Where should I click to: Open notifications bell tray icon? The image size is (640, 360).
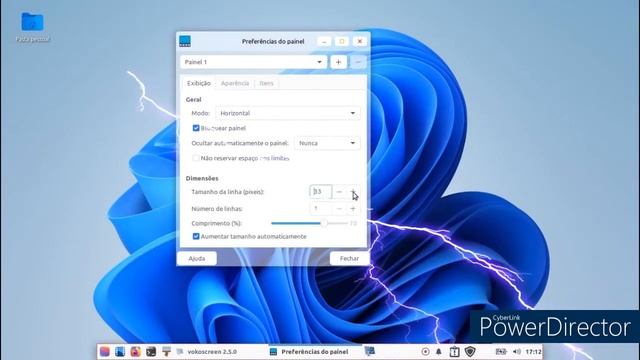[x=439, y=351]
